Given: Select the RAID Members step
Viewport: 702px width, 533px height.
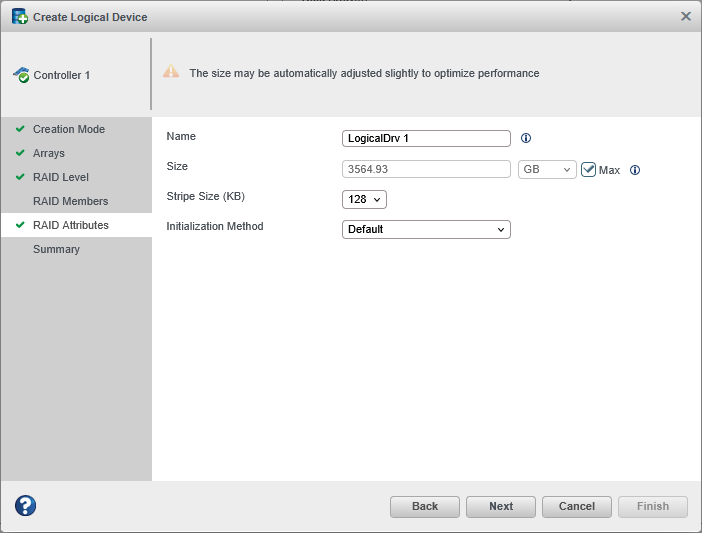Looking at the screenshot, I should tap(70, 201).
